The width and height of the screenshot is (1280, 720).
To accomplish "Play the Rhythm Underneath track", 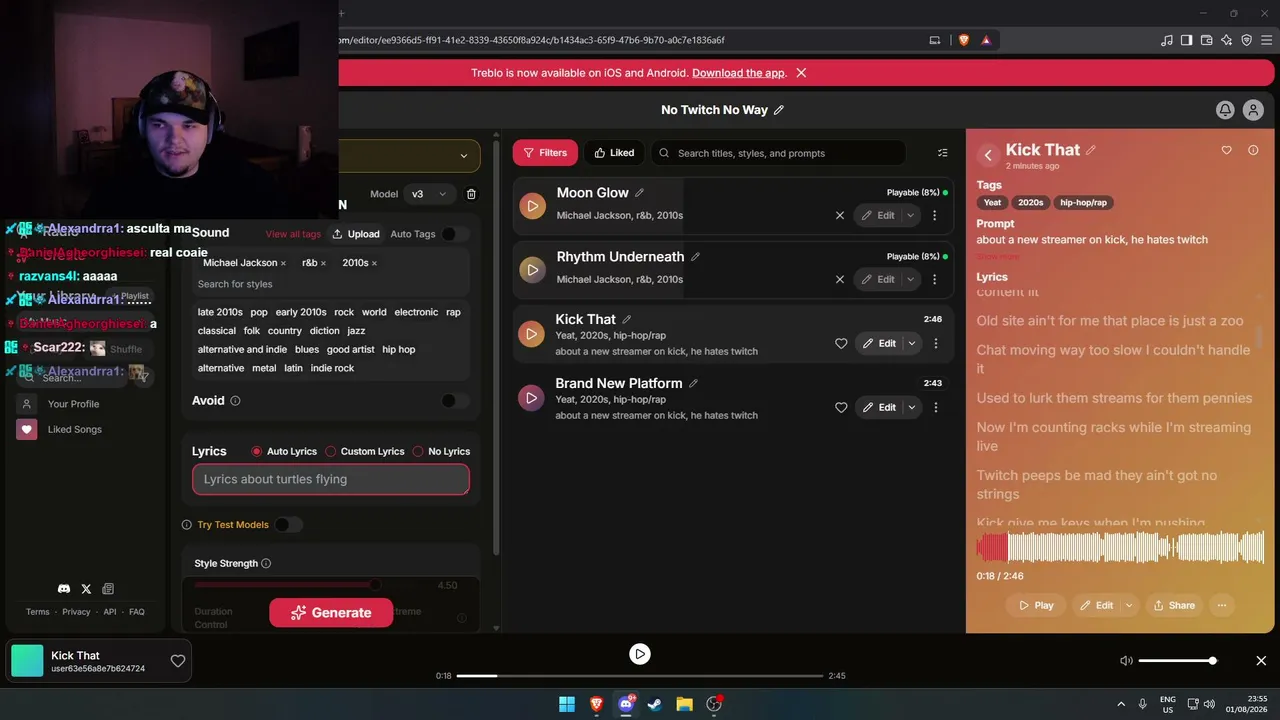I will pos(532,270).
